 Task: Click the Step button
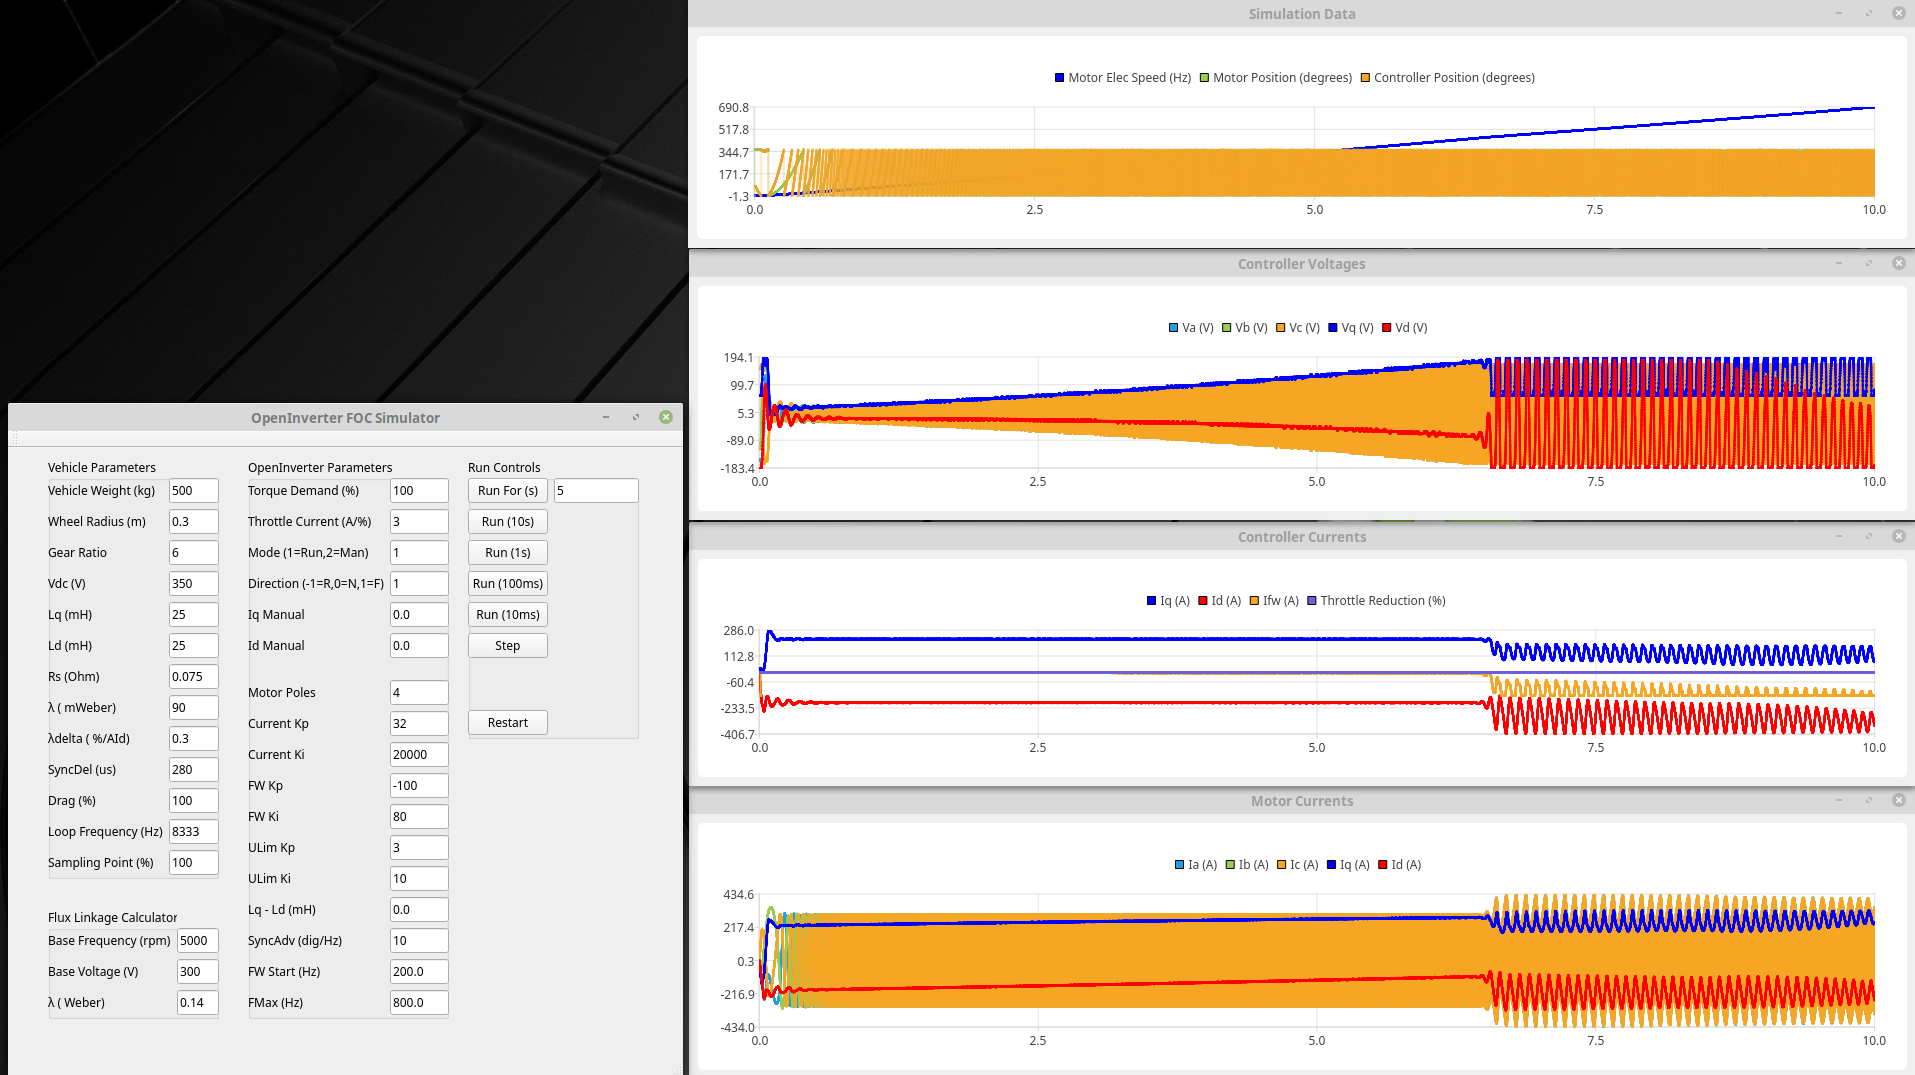coord(507,645)
